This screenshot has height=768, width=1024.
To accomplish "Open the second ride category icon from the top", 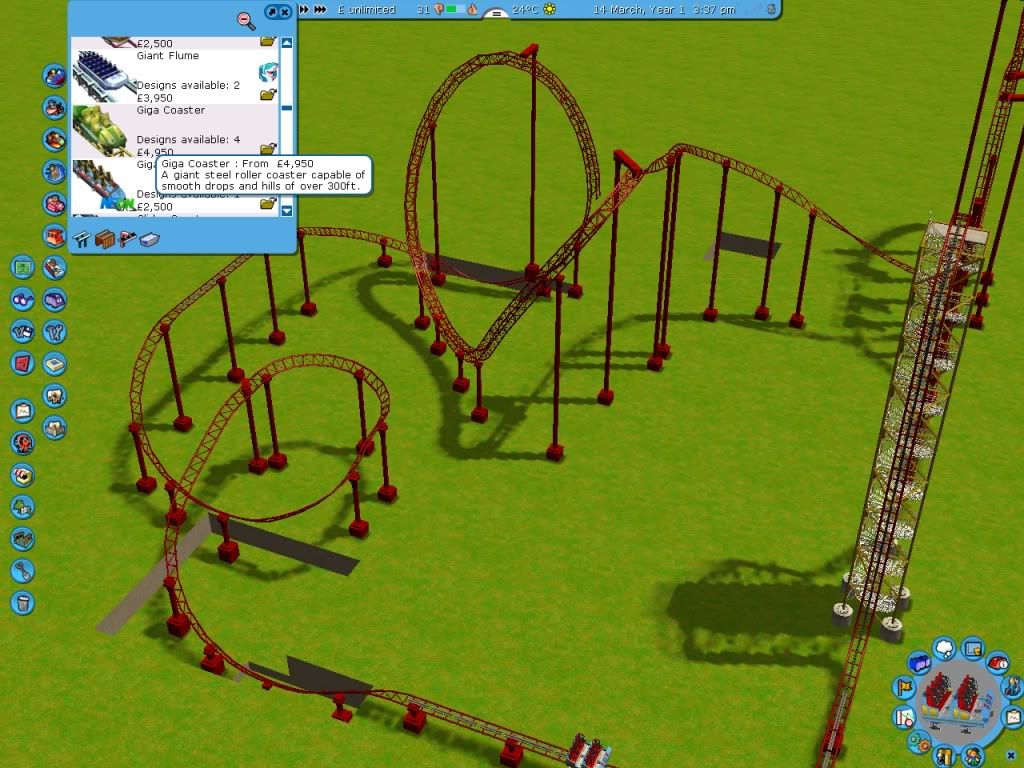I will pos(55,108).
